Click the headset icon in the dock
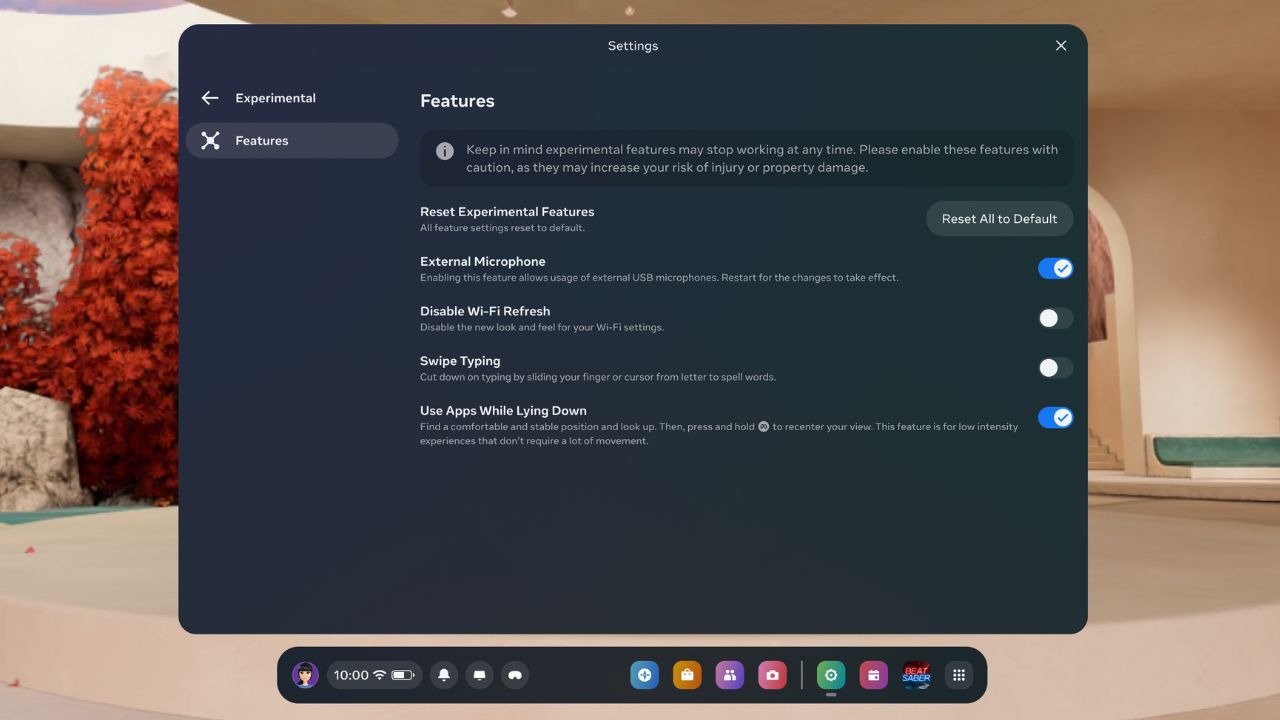The width and height of the screenshot is (1280, 720). 515,675
